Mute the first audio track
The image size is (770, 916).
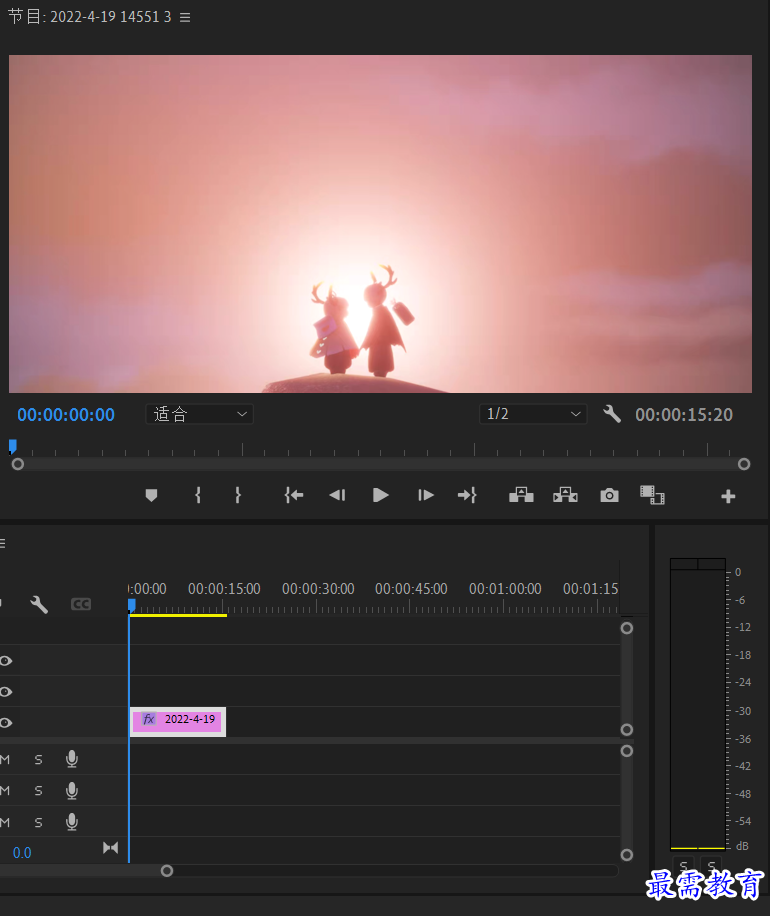pos(5,759)
